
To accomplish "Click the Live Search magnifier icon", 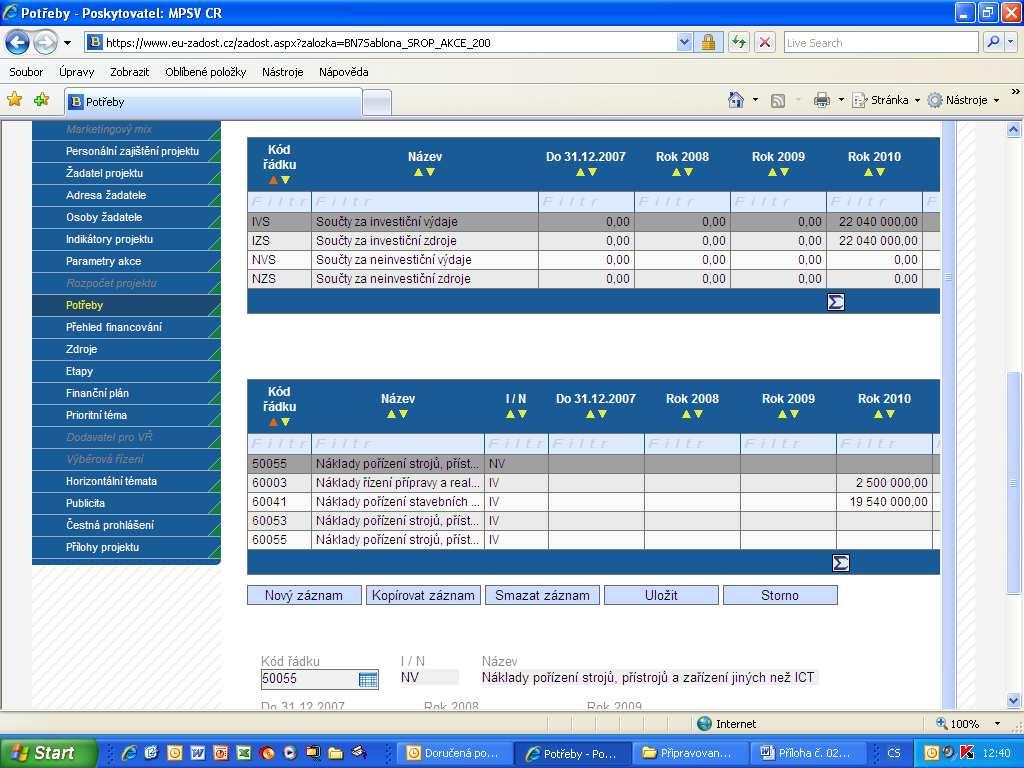I will tap(993, 42).
